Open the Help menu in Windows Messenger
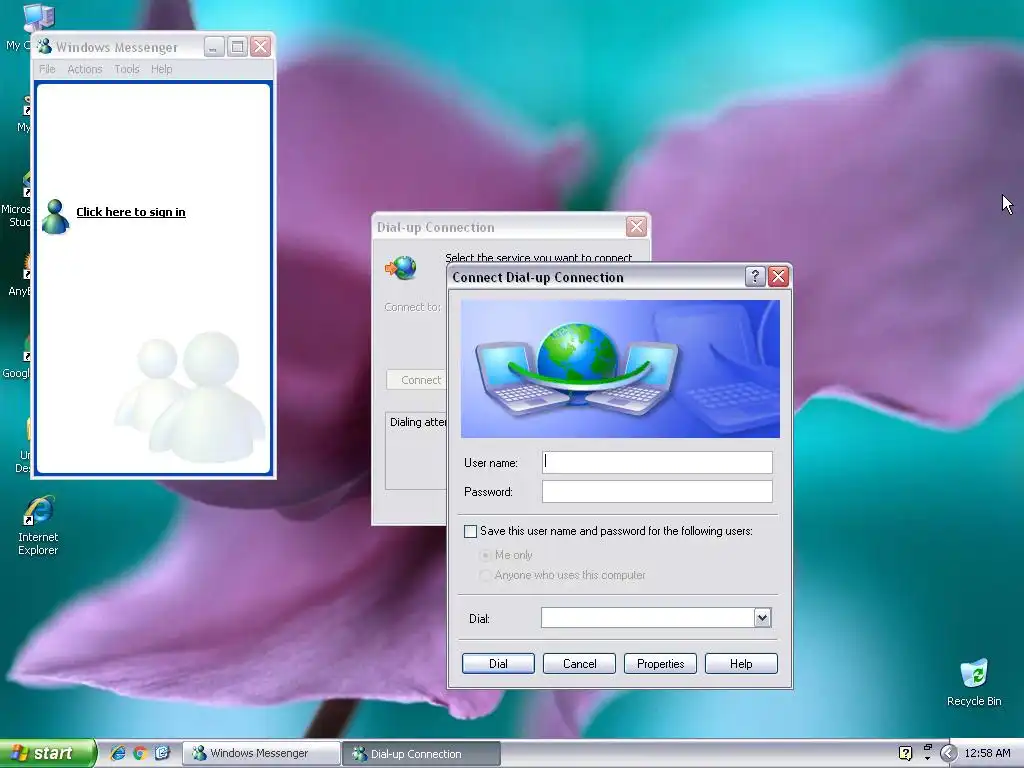The height and width of the screenshot is (768, 1024). click(161, 69)
